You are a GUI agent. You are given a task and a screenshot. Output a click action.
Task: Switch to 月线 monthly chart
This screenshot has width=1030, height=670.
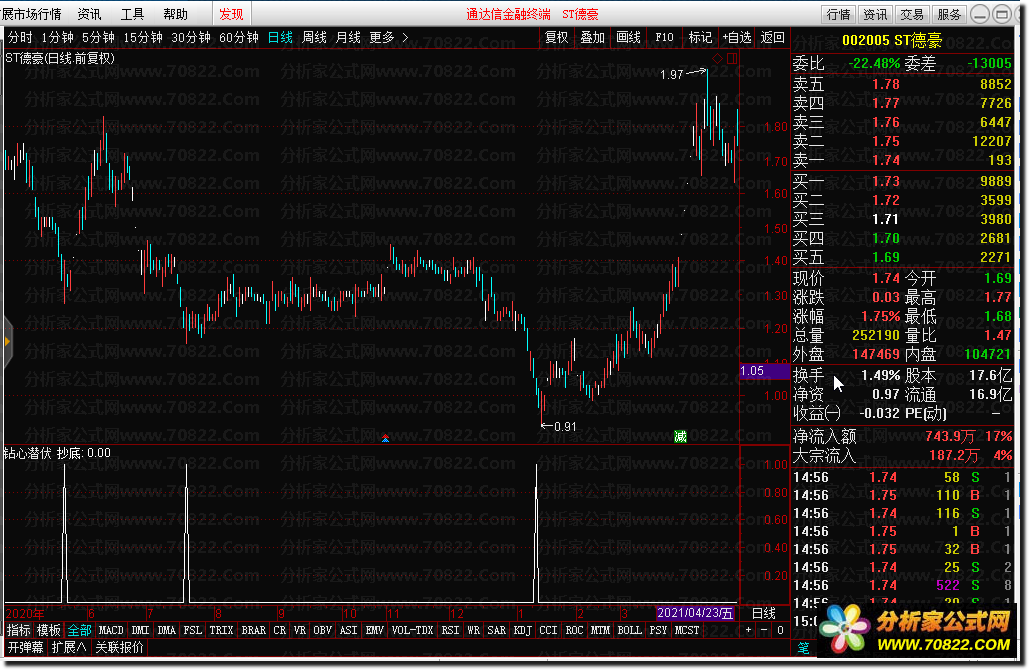[348, 37]
